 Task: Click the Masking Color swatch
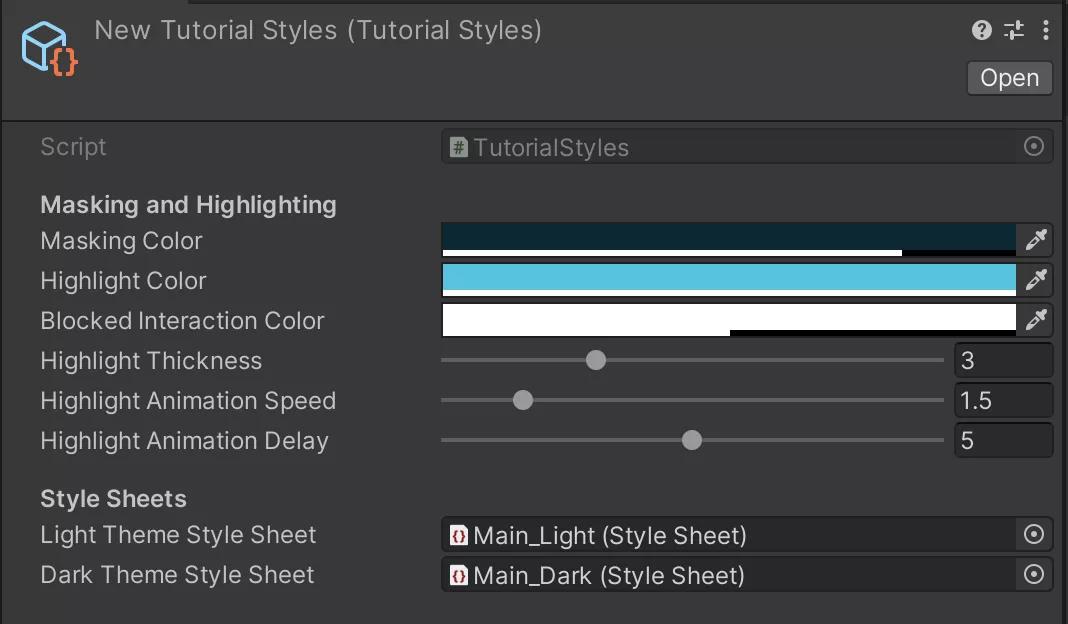point(728,238)
